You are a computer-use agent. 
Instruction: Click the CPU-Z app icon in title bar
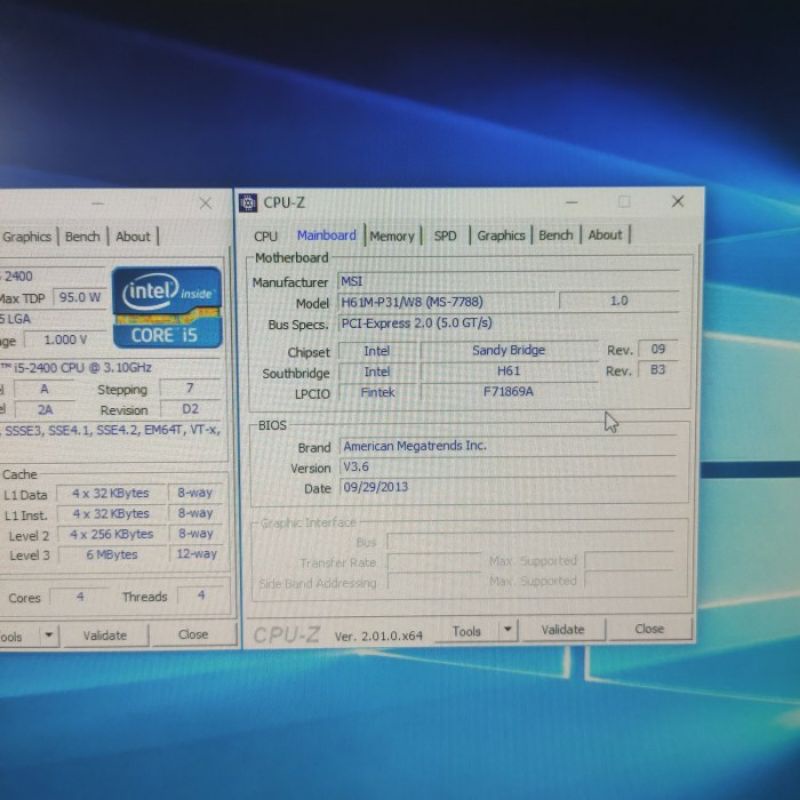(x=249, y=203)
